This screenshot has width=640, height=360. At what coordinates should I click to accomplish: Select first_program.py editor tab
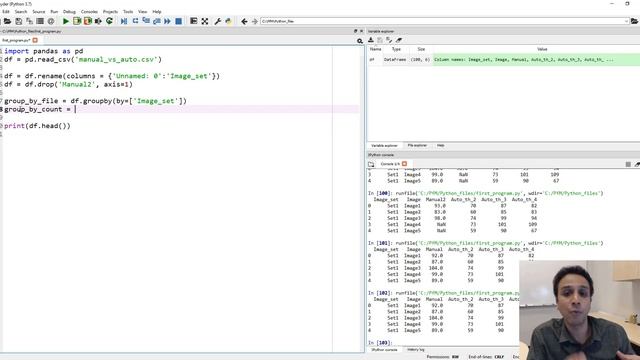tap(16, 40)
